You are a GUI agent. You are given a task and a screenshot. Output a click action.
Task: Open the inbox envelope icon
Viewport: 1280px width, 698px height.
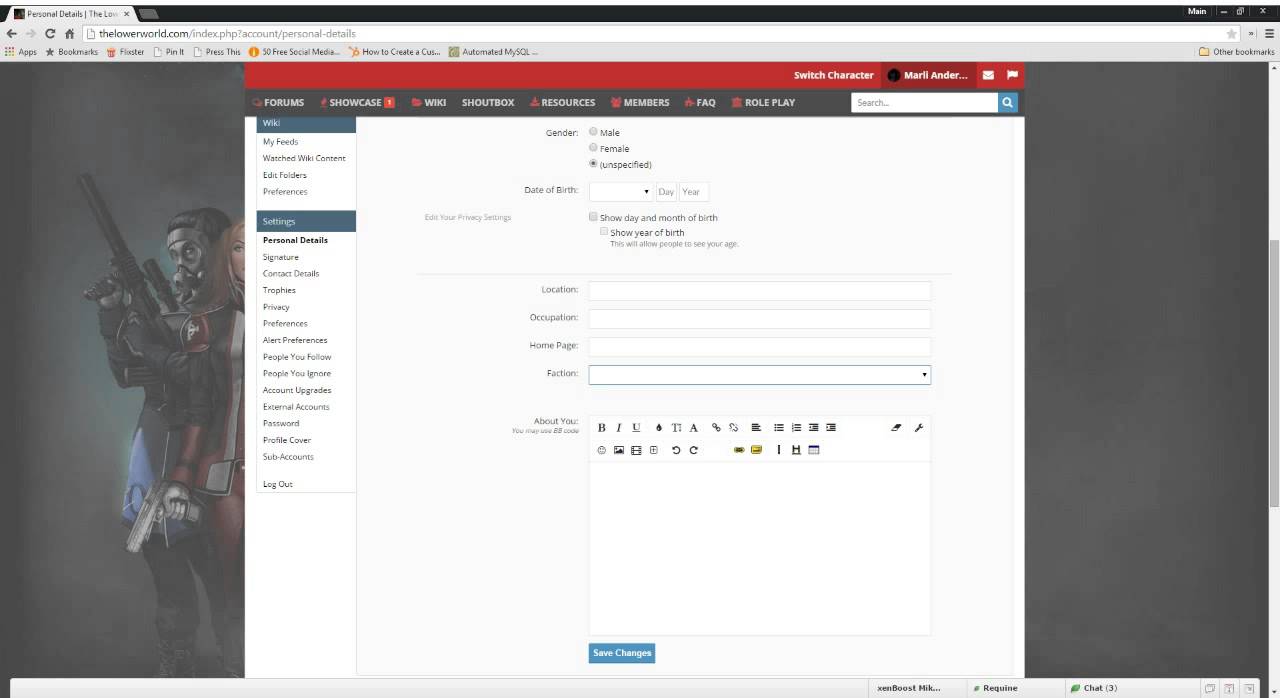coord(988,75)
